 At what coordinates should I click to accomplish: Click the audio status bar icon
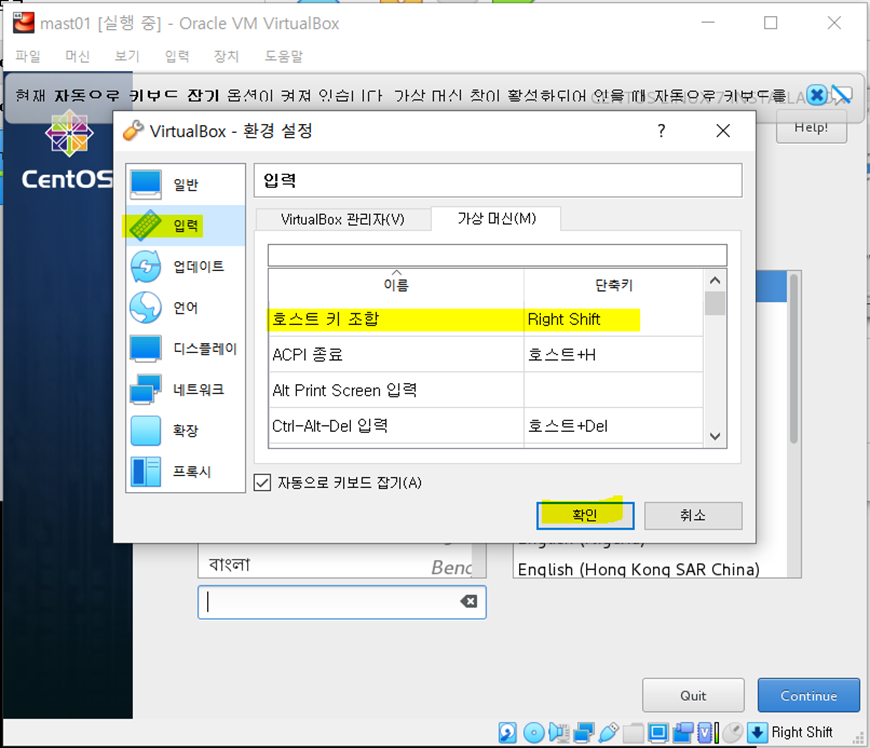pos(559,732)
